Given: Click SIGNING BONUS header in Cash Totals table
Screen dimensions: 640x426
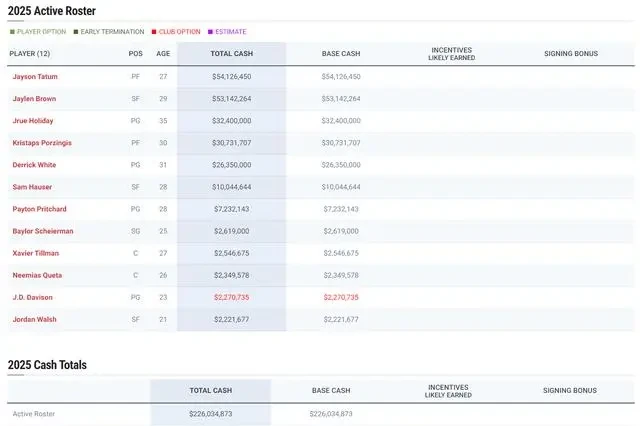Looking at the screenshot, I should point(570,390).
